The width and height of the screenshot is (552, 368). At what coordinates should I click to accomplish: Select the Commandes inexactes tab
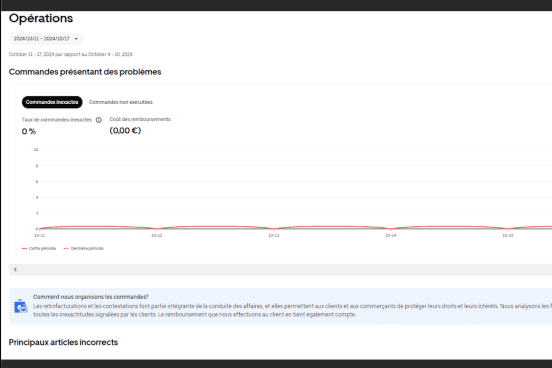(52, 102)
